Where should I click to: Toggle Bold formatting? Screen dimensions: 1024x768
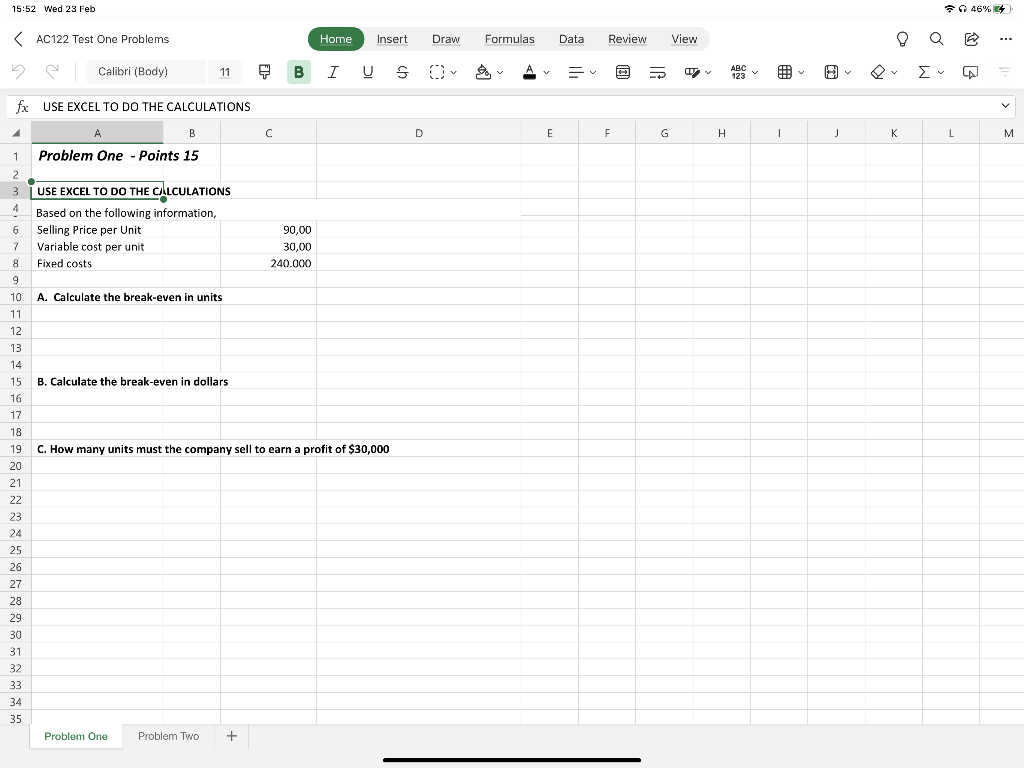click(x=298, y=72)
